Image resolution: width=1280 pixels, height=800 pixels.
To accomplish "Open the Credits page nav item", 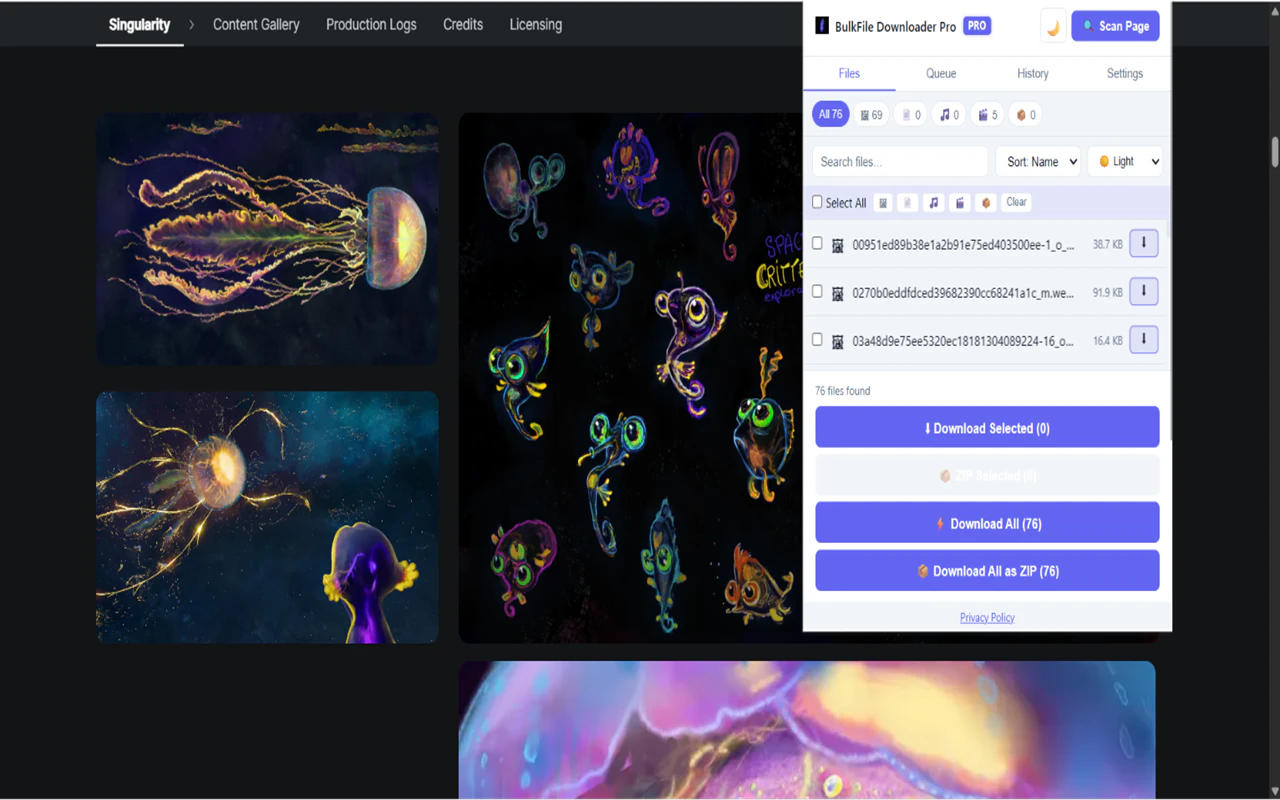I will 463,24.
